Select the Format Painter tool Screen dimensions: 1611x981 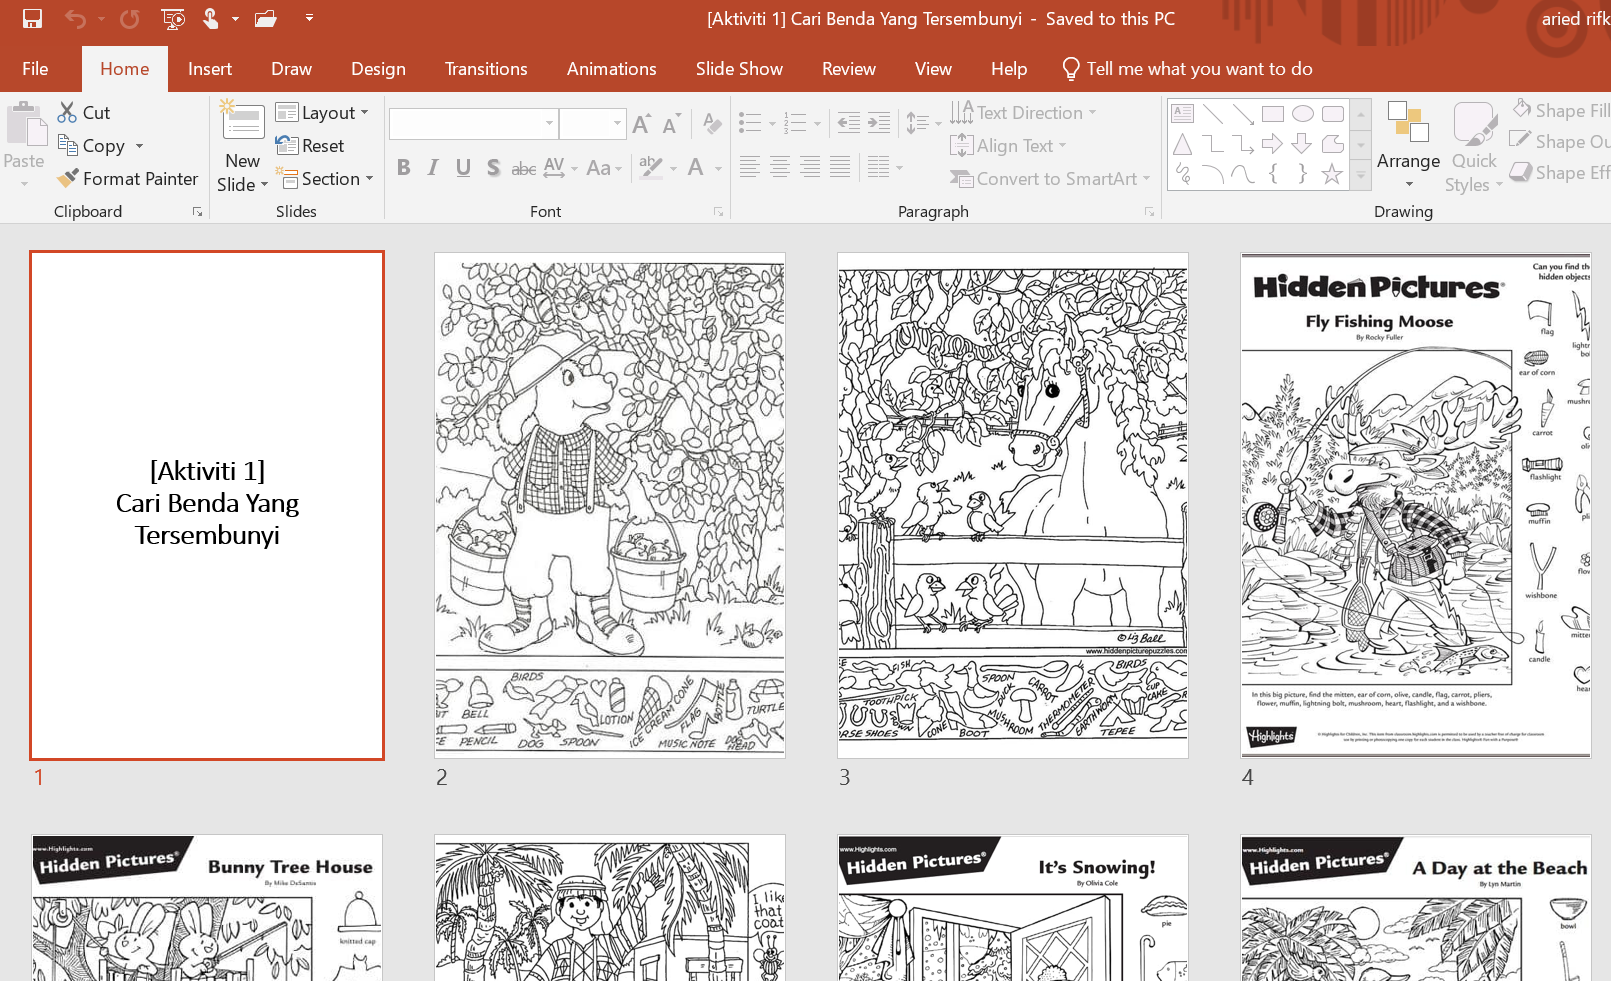click(128, 179)
